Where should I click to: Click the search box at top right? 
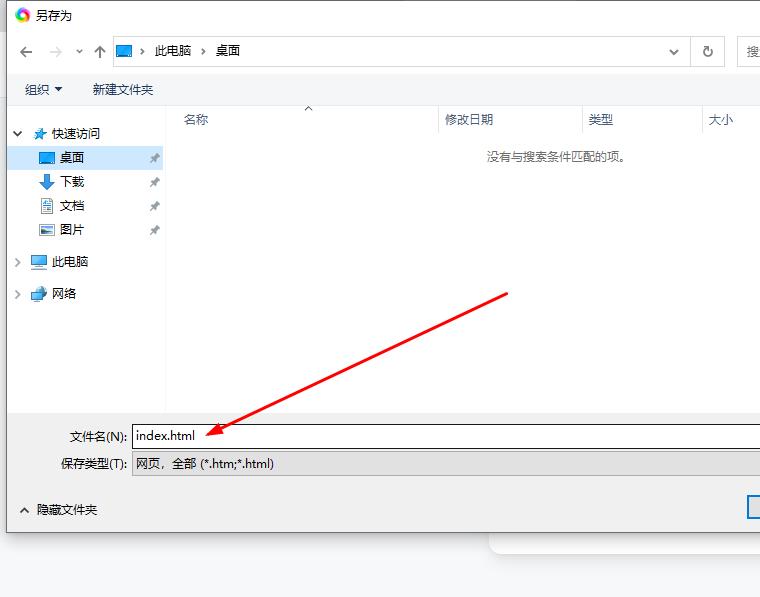(748, 51)
